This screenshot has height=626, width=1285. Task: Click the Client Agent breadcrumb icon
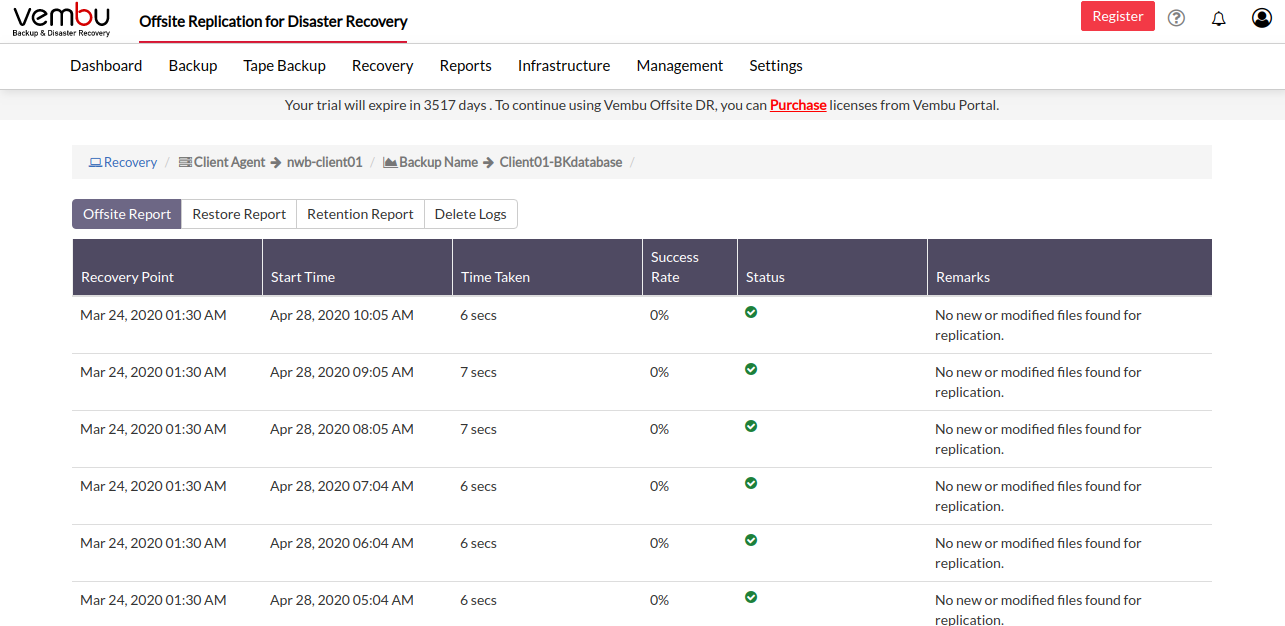click(185, 162)
